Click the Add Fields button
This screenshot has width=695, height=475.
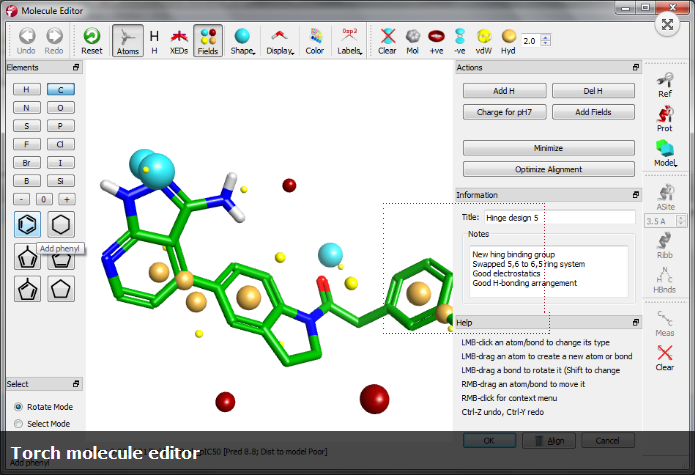(593, 112)
